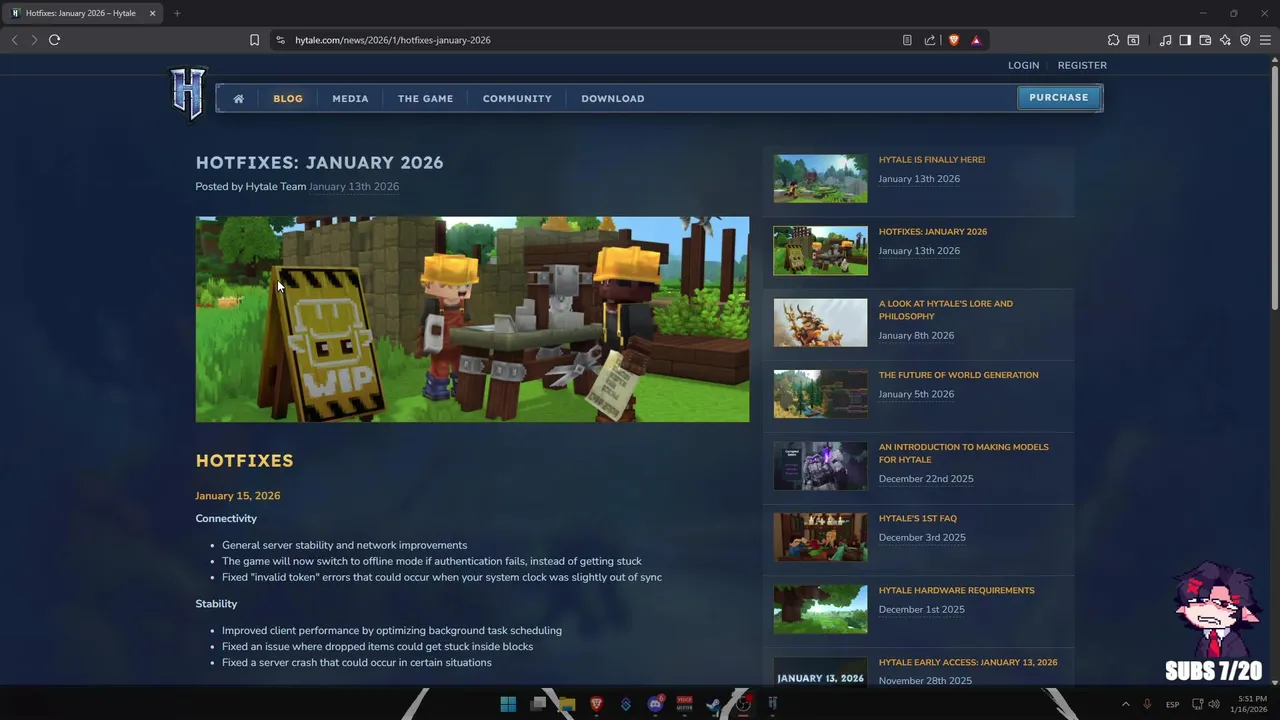Open the Brave Wallet icon
Viewport: 1280px width, 720px height.
pos(1205,40)
